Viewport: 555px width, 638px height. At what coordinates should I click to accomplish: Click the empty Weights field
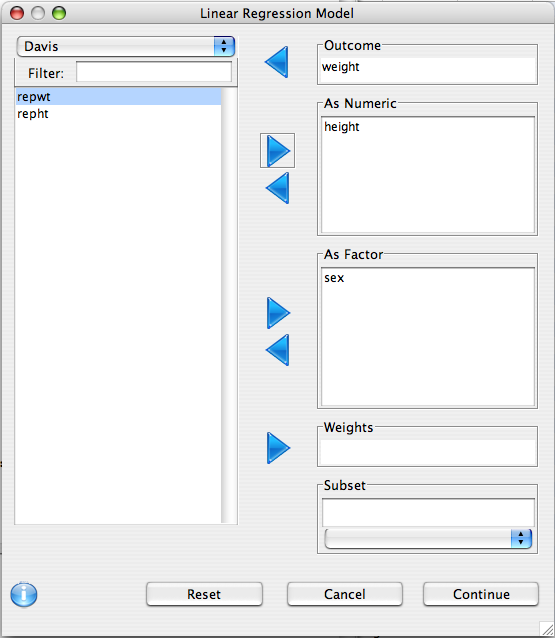pyautogui.click(x=427, y=452)
